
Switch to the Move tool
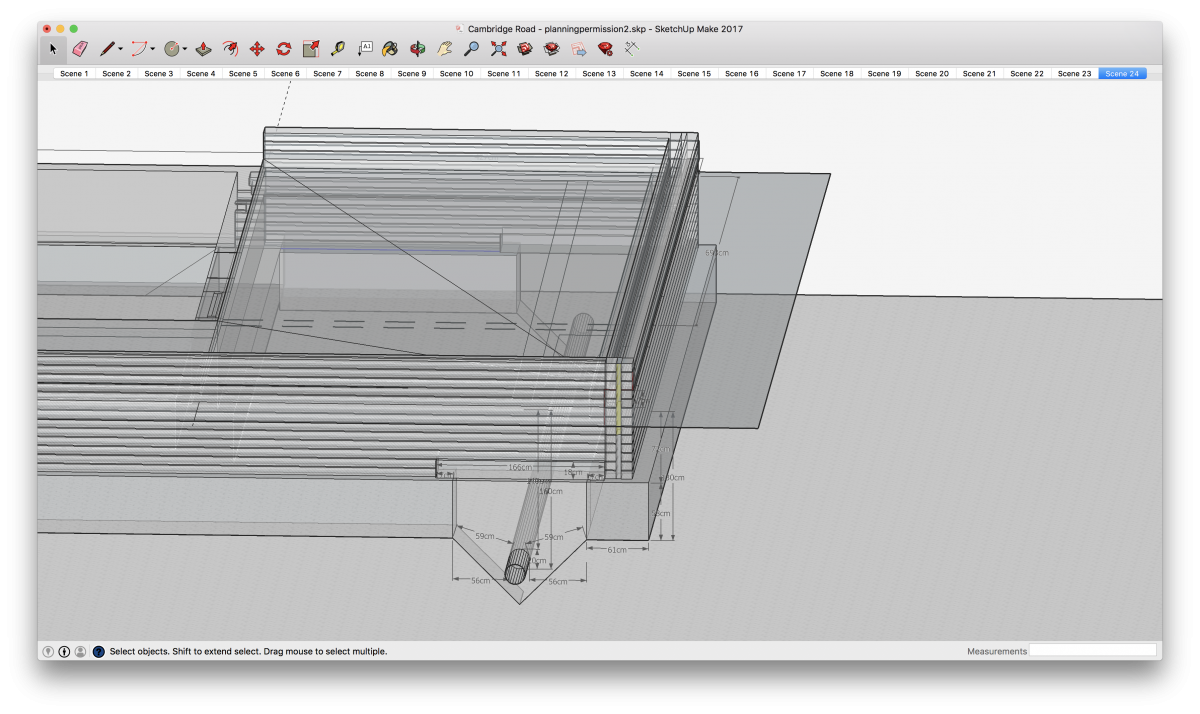point(255,47)
